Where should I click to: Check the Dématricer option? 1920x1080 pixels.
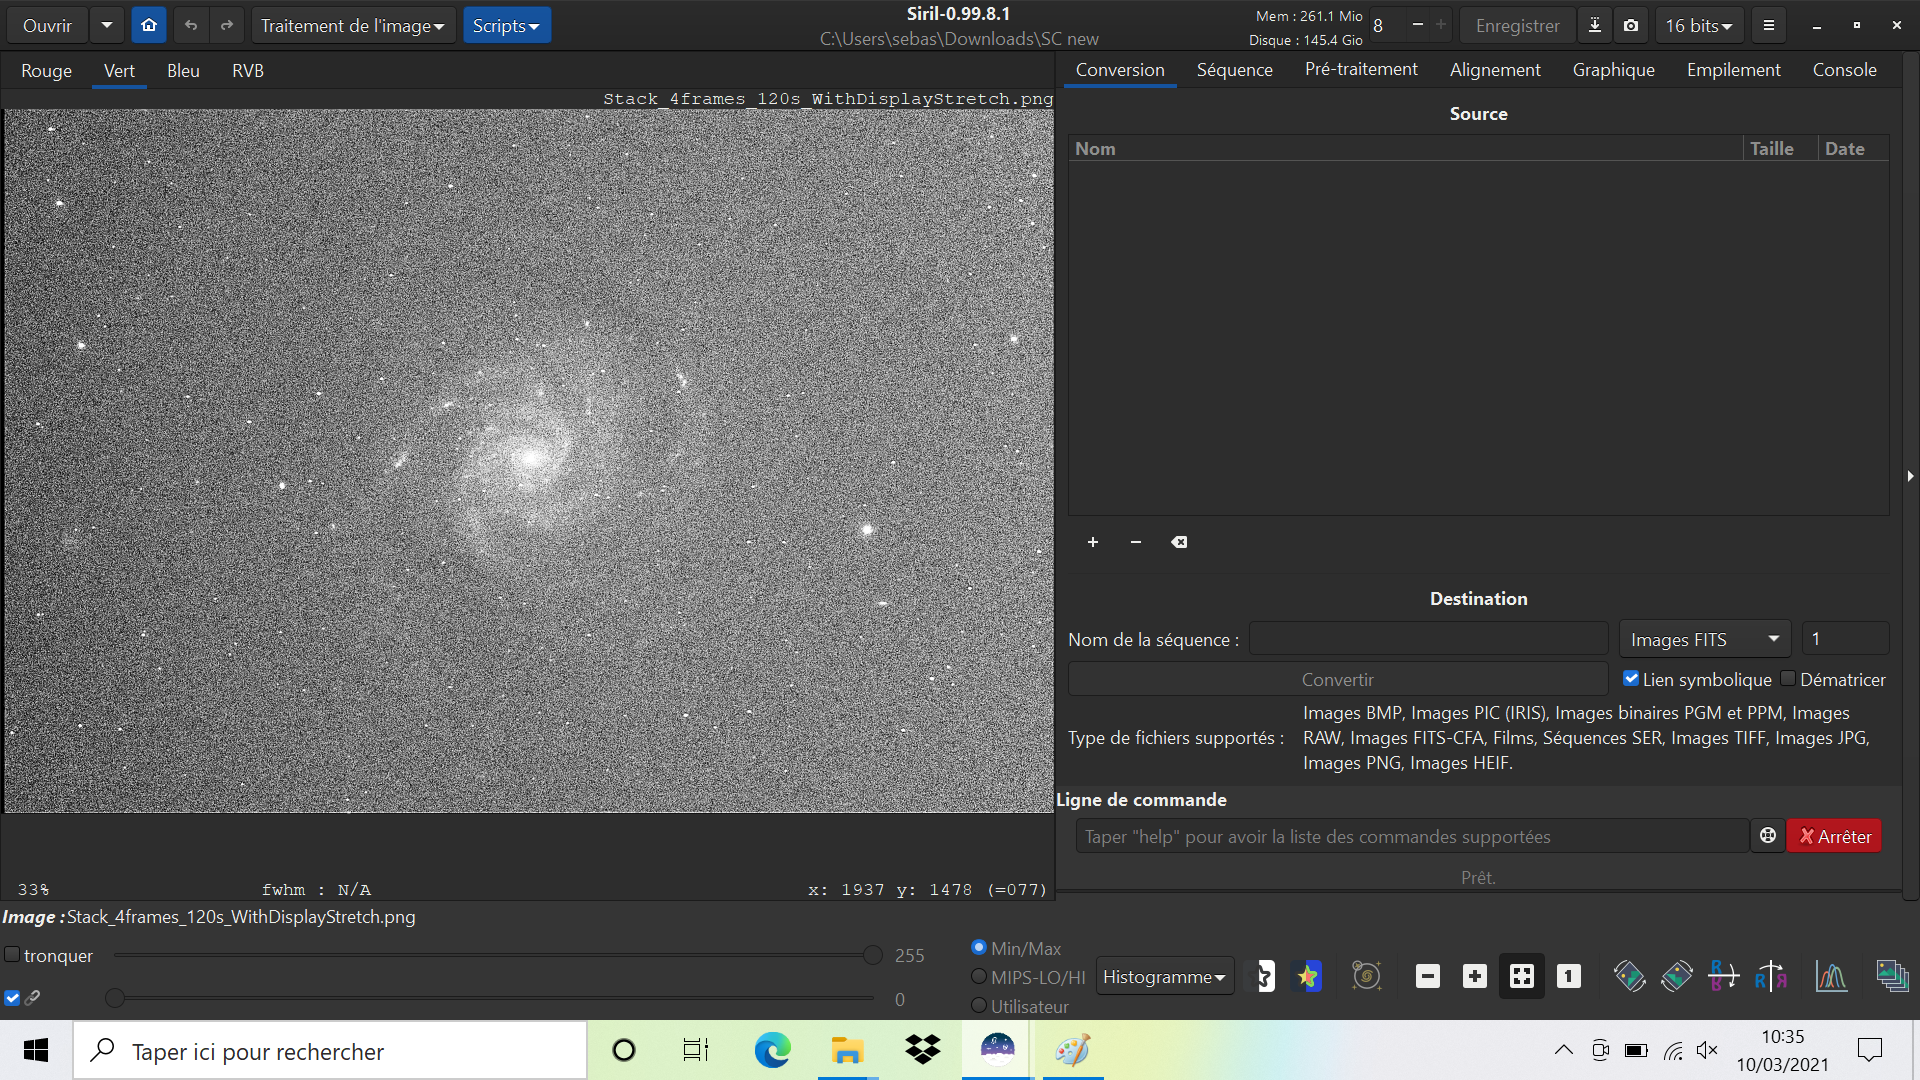[x=1788, y=679]
